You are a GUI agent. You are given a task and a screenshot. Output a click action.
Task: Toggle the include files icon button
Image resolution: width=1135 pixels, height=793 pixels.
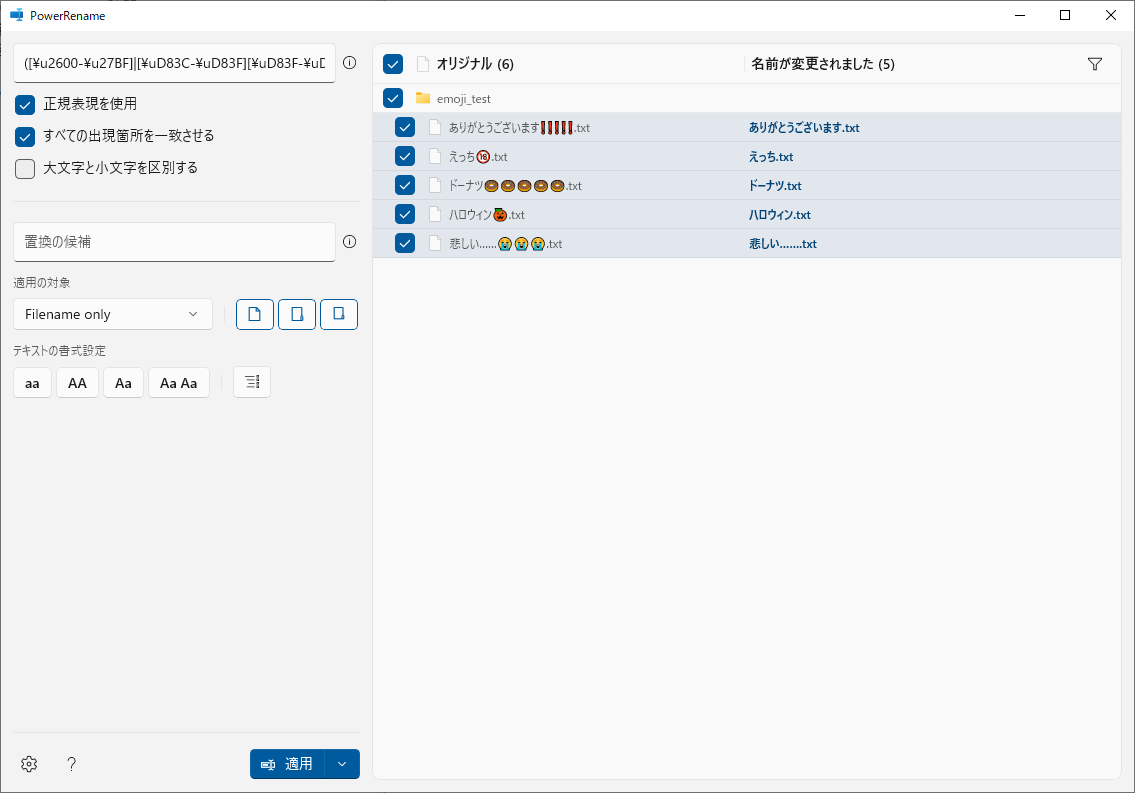pyautogui.click(x=255, y=314)
